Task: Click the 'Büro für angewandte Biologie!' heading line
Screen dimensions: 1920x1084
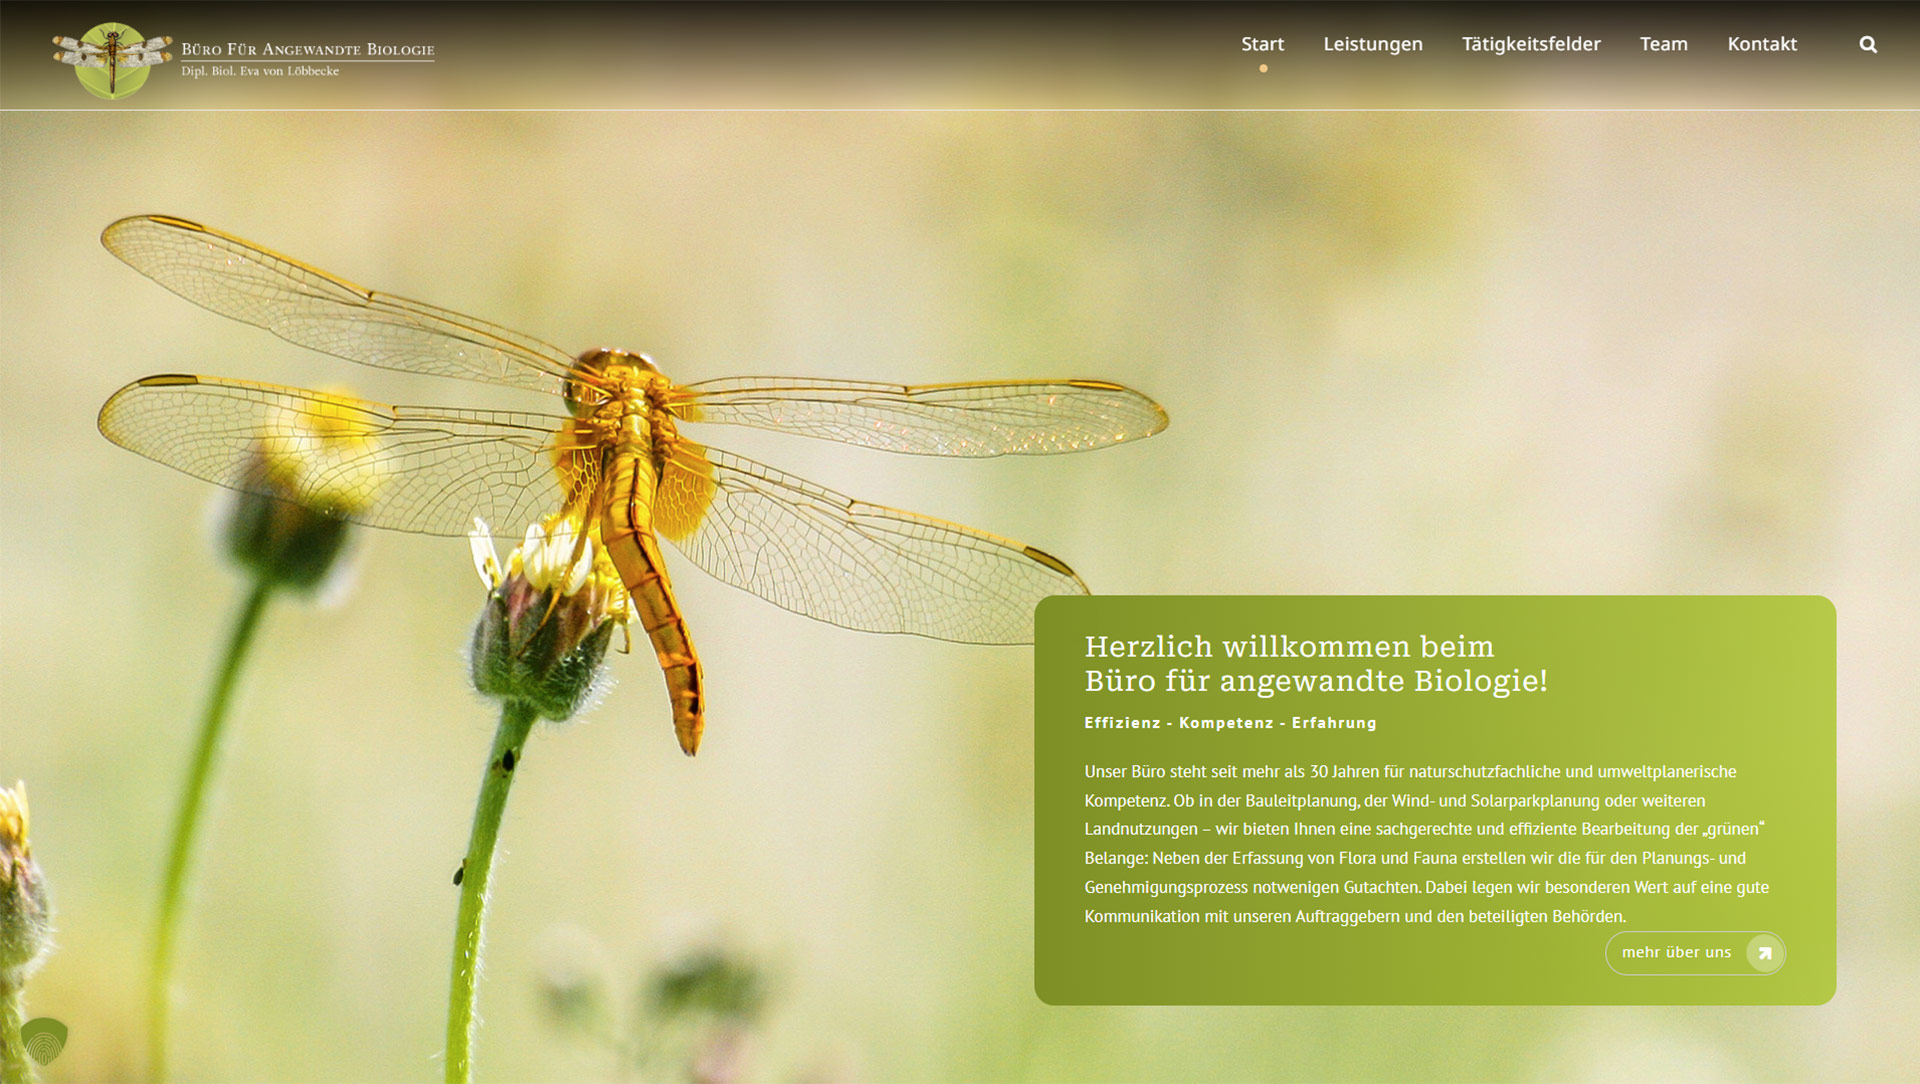Action: tap(1315, 681)
